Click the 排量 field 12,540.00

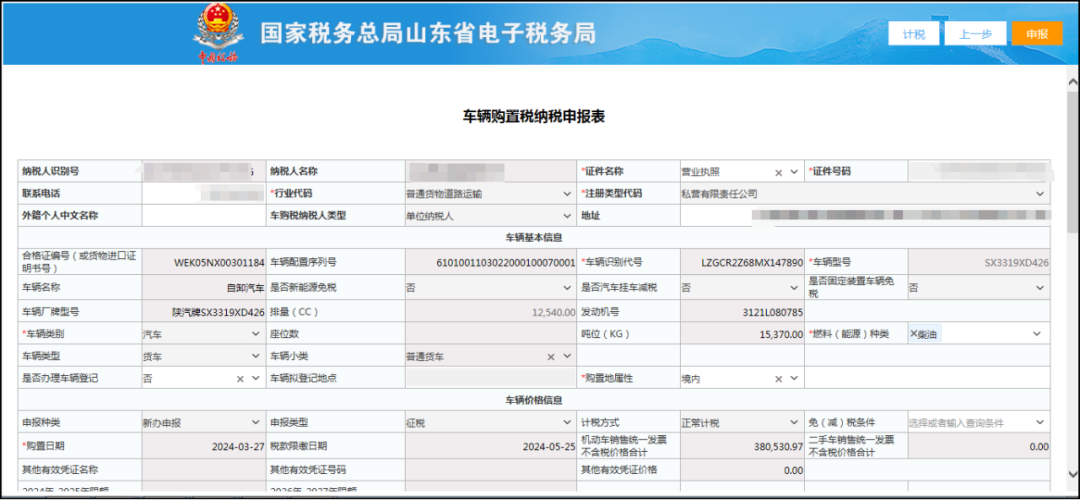tap(491, 312)
